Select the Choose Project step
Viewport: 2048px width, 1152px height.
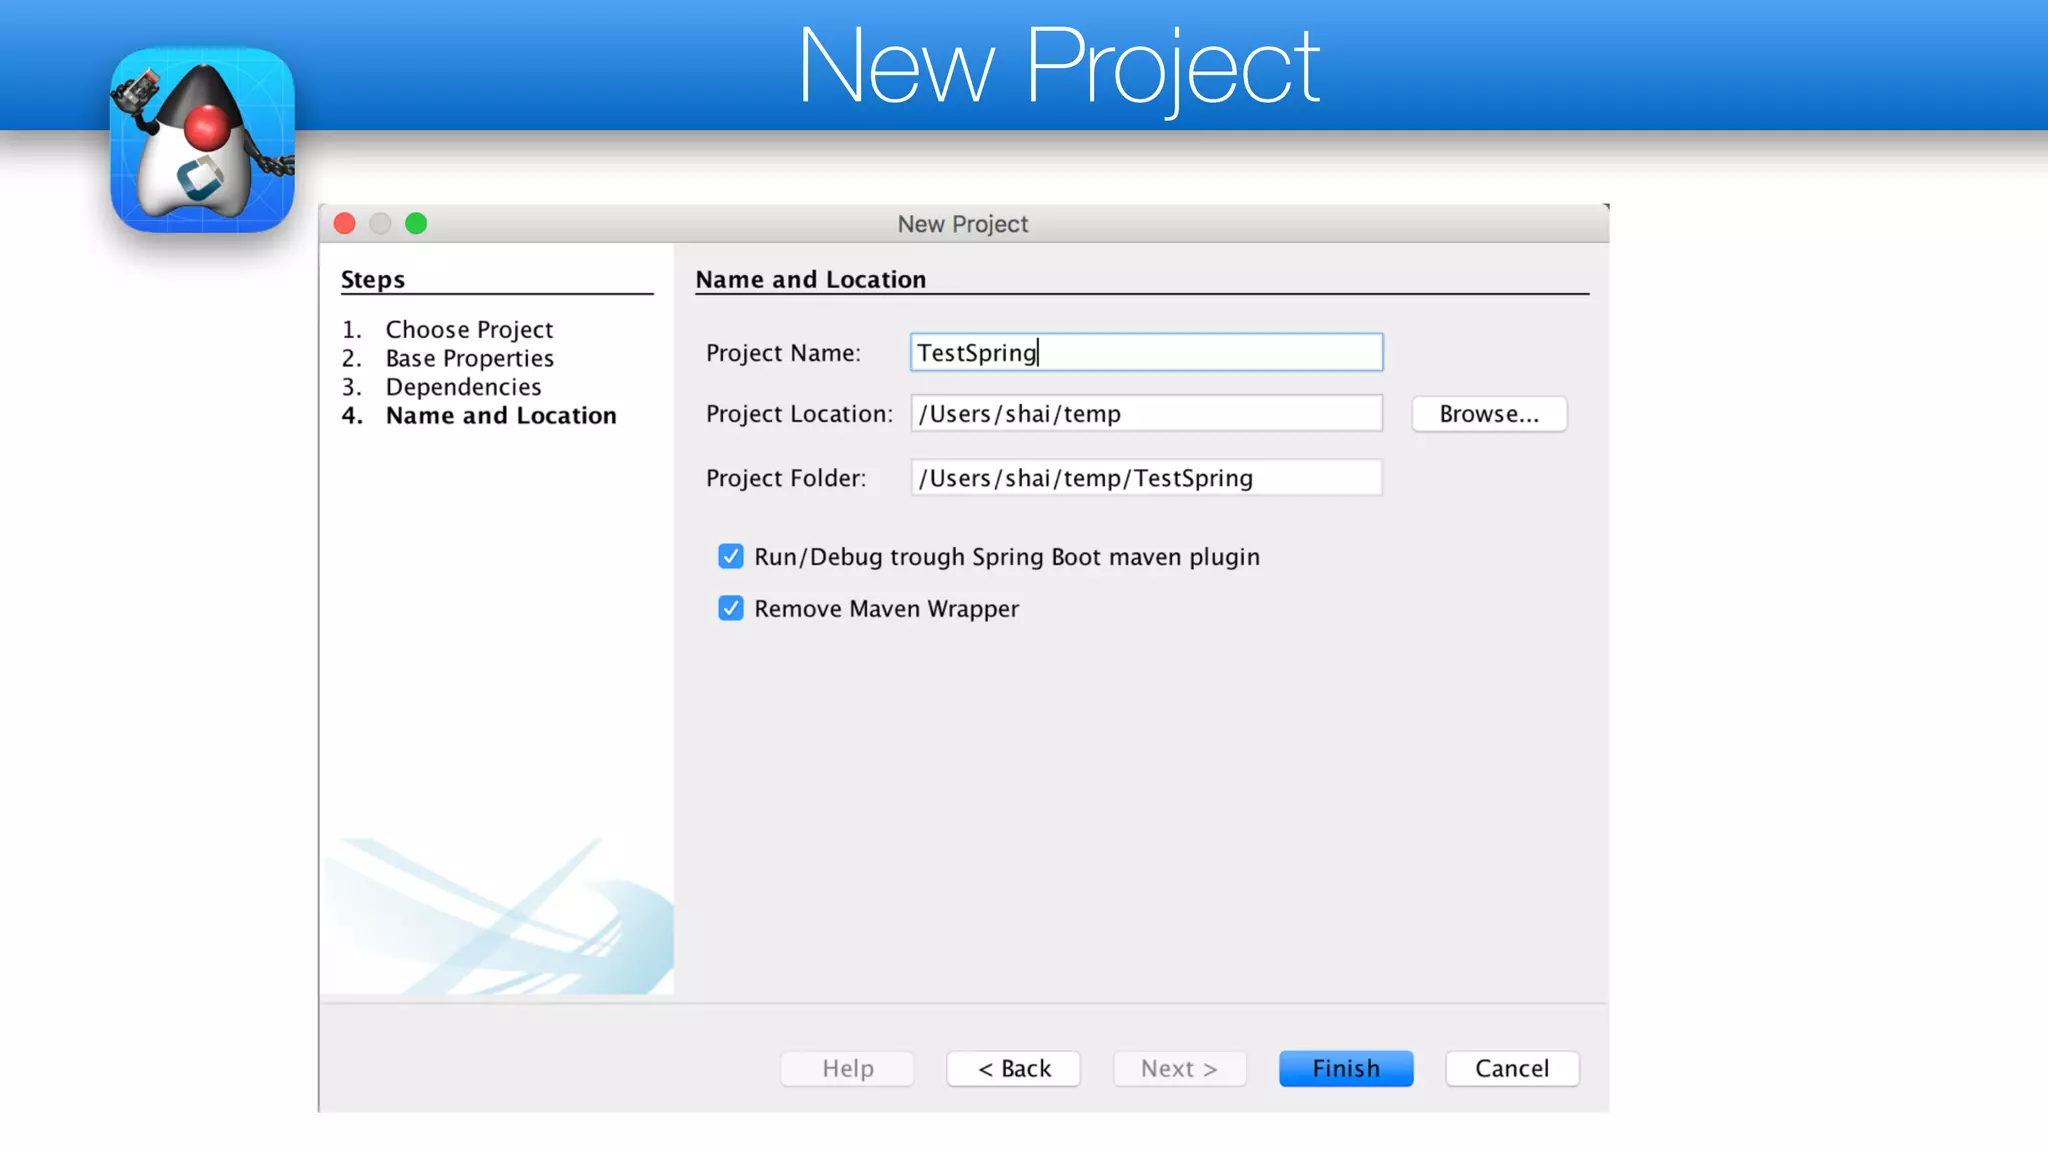tap(469, 330)
